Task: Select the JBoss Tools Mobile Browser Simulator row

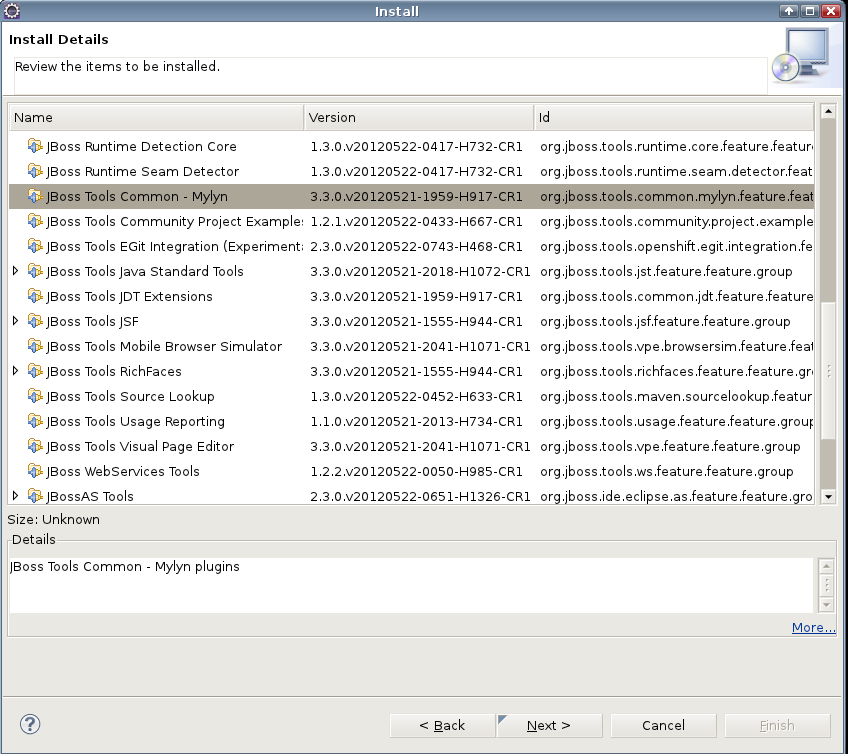Action: click(412, 346)
